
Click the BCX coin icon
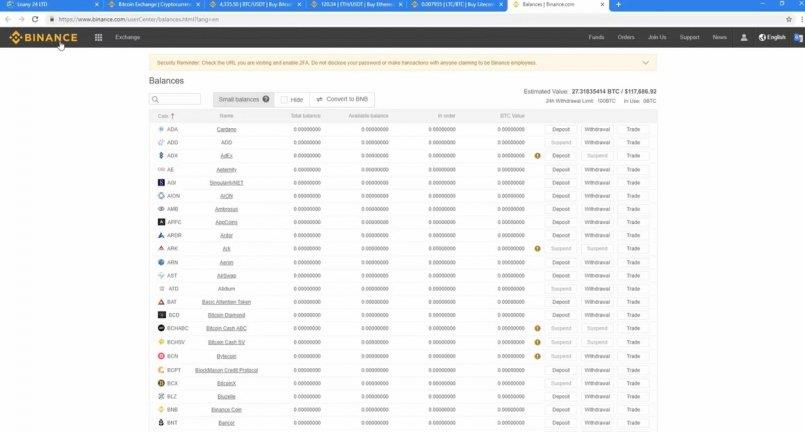coord(161,383)
